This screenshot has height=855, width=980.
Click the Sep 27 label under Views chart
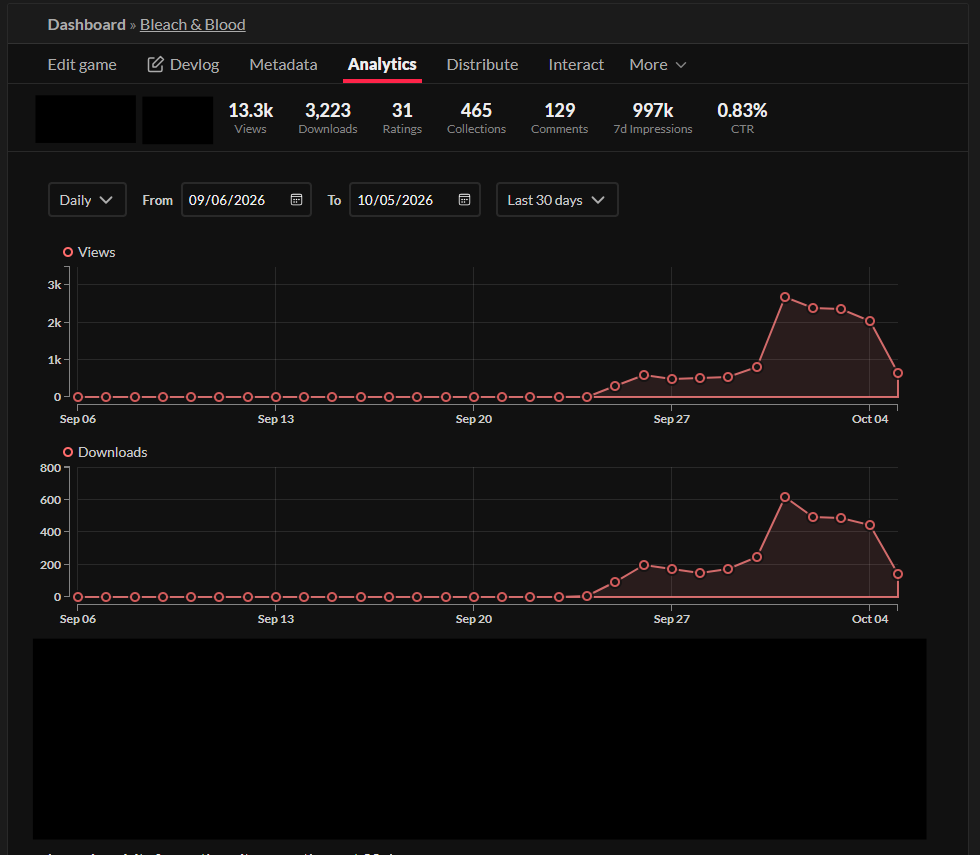click(x=672, y=419)
